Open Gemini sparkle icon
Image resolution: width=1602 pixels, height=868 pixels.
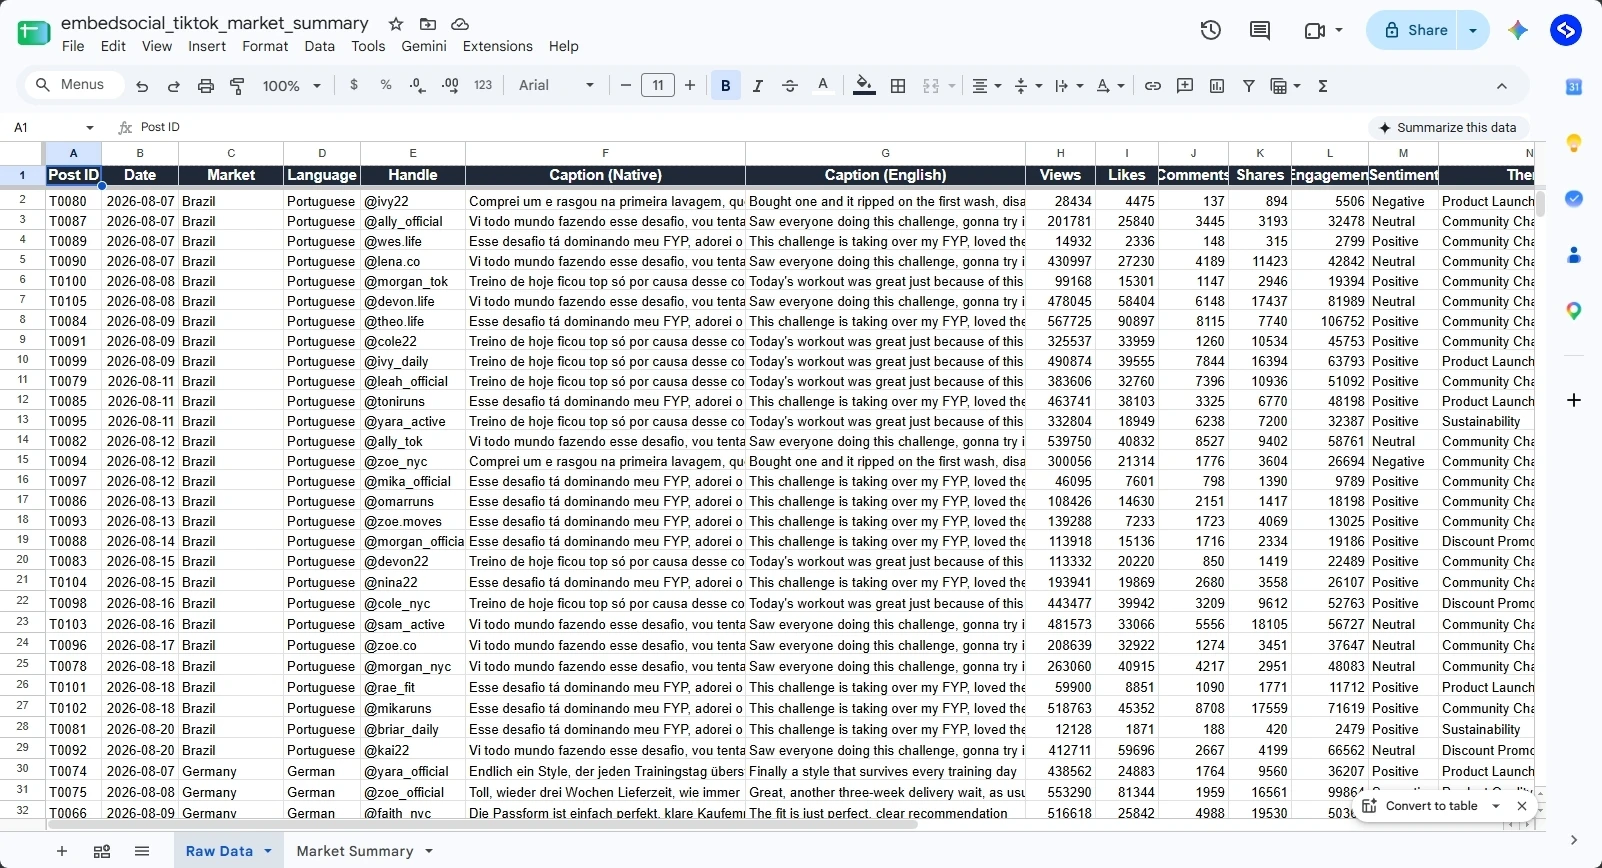click(x=1518, y=30)
